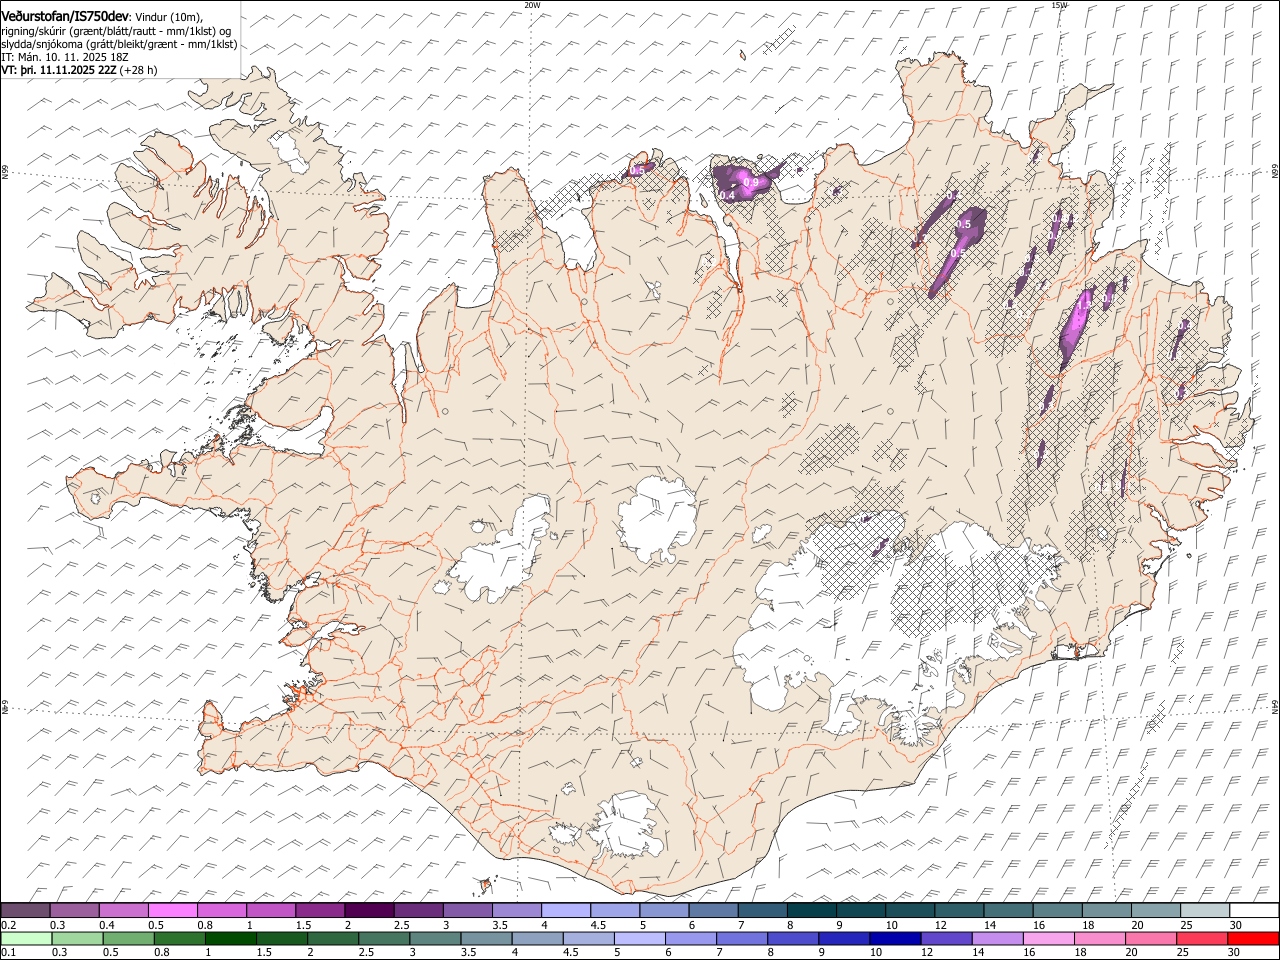Pick the light pink 16 swatch in bottom legend row
The width and height of the screenshot is (1280, 960).
1049,938
